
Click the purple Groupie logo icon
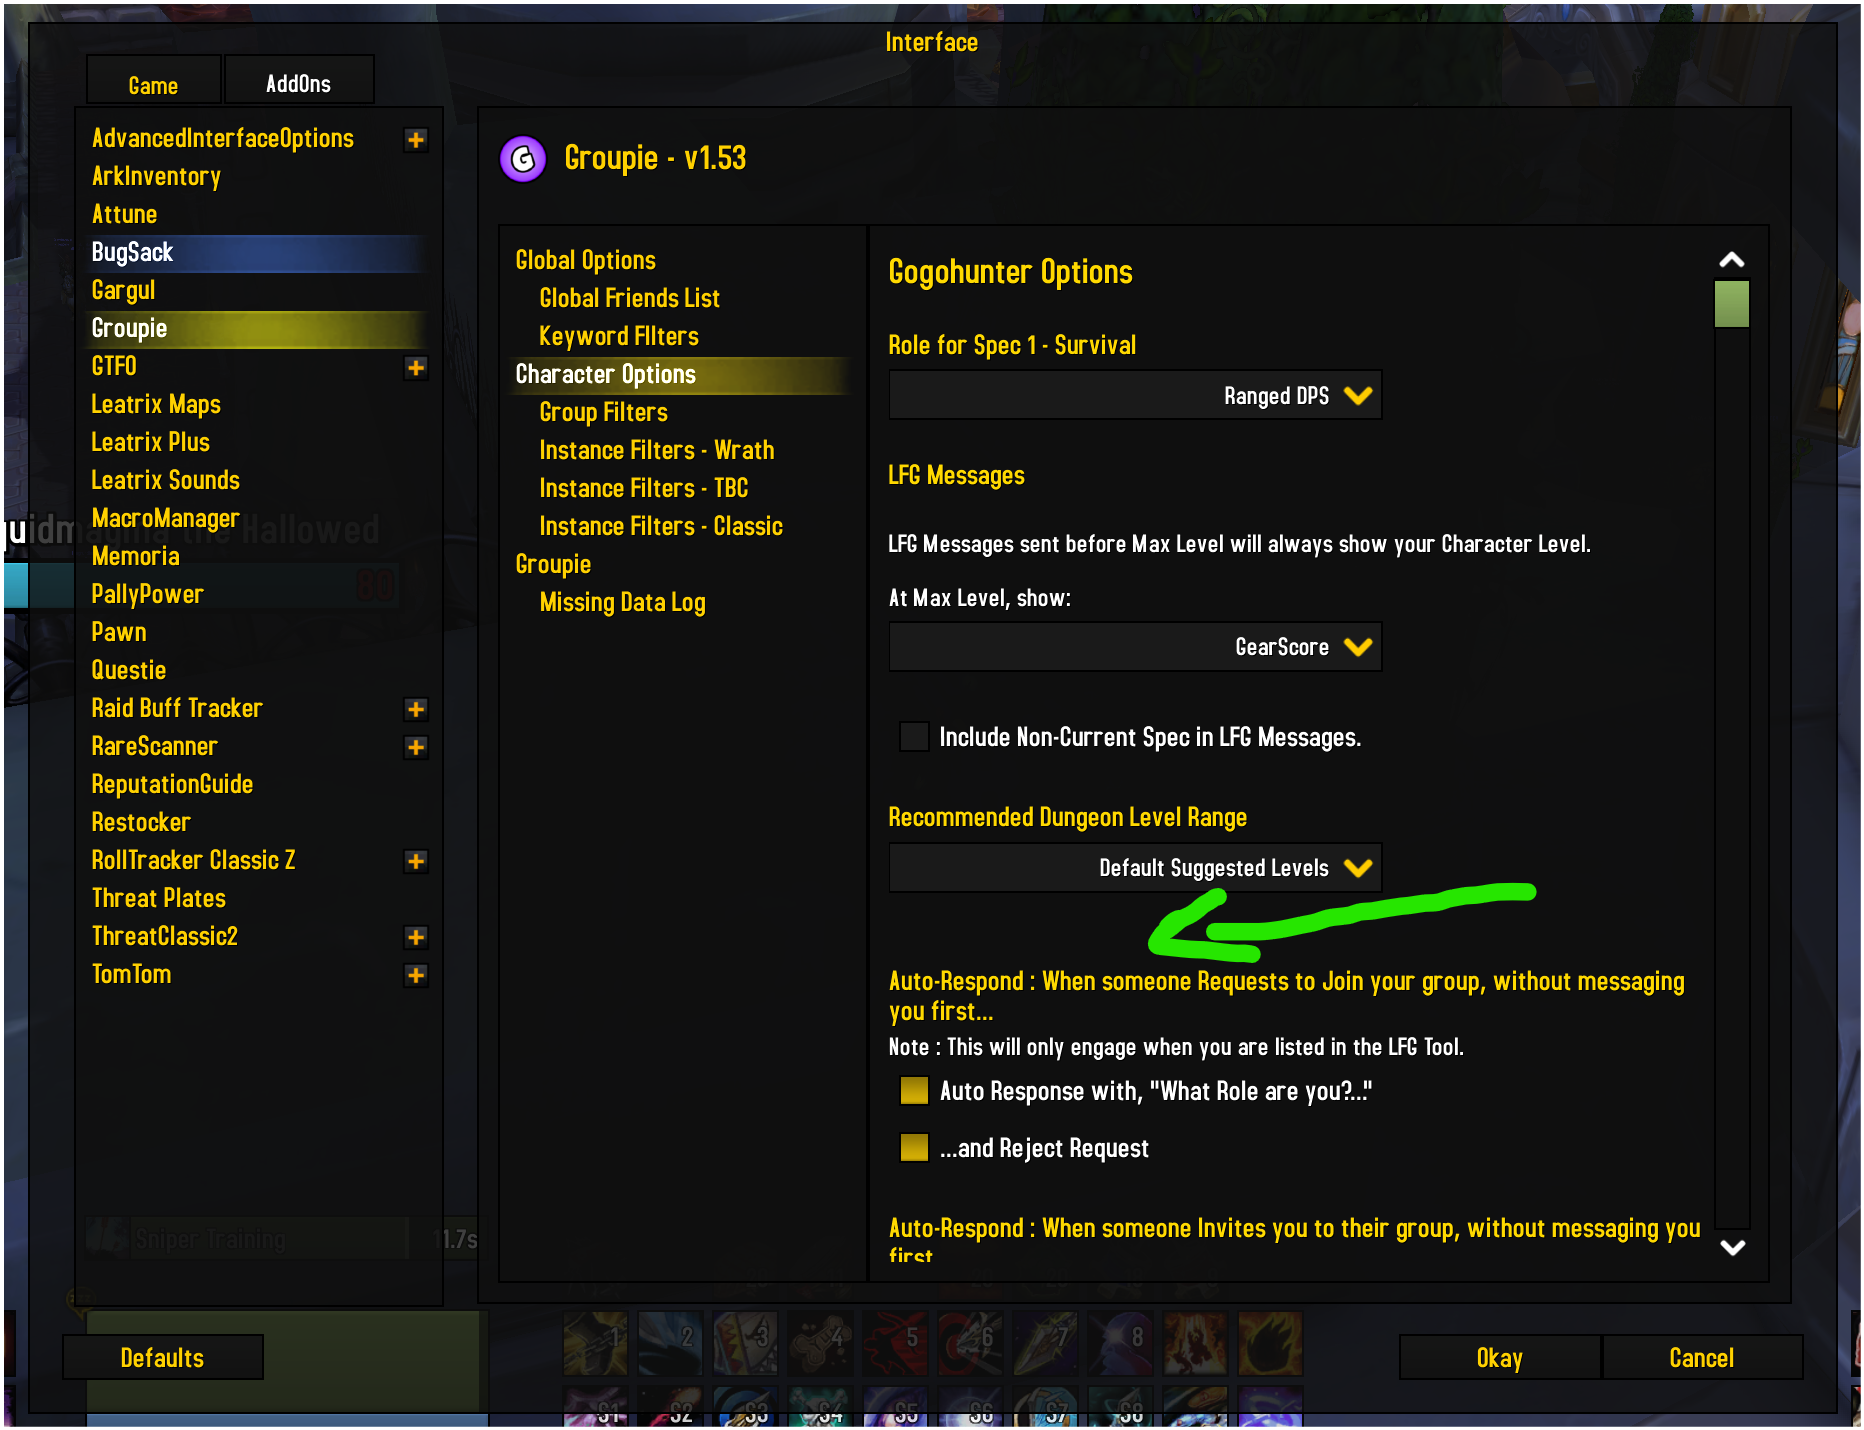522,159
